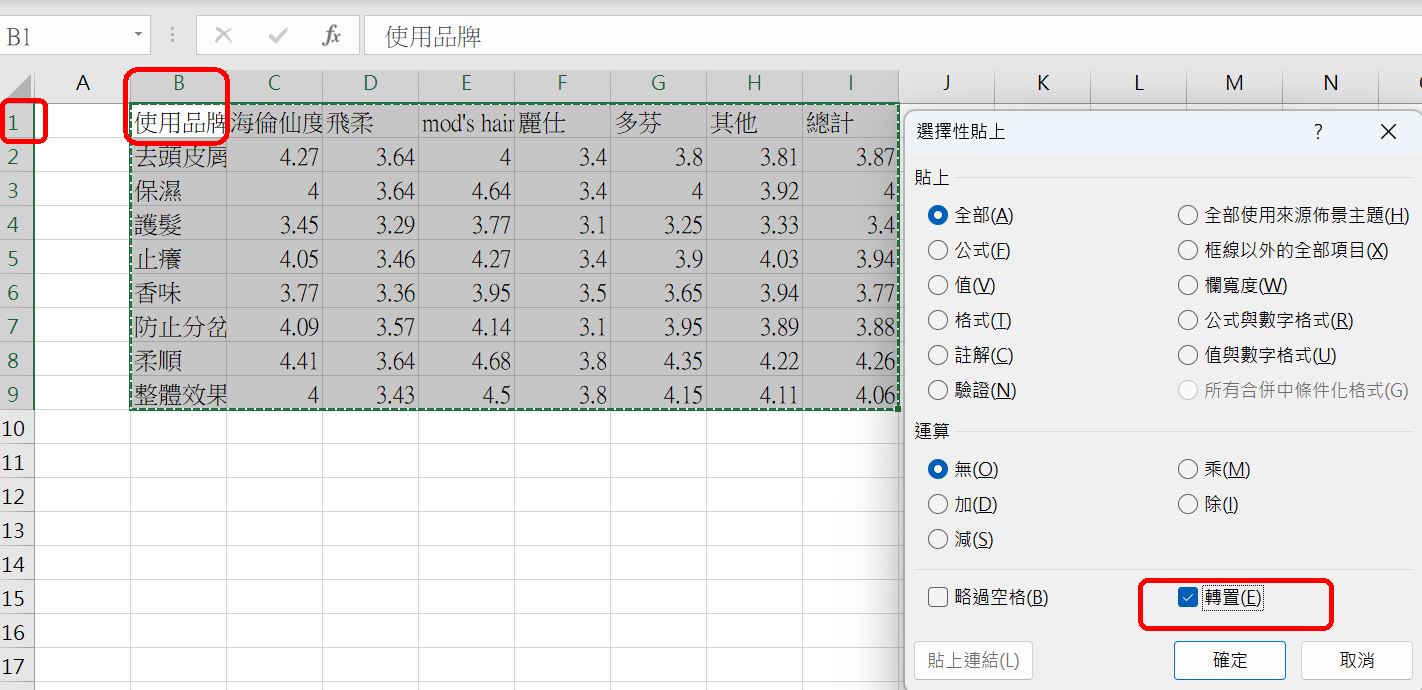
Task: Click cell containing mod's hair
Action: (466, 123)
